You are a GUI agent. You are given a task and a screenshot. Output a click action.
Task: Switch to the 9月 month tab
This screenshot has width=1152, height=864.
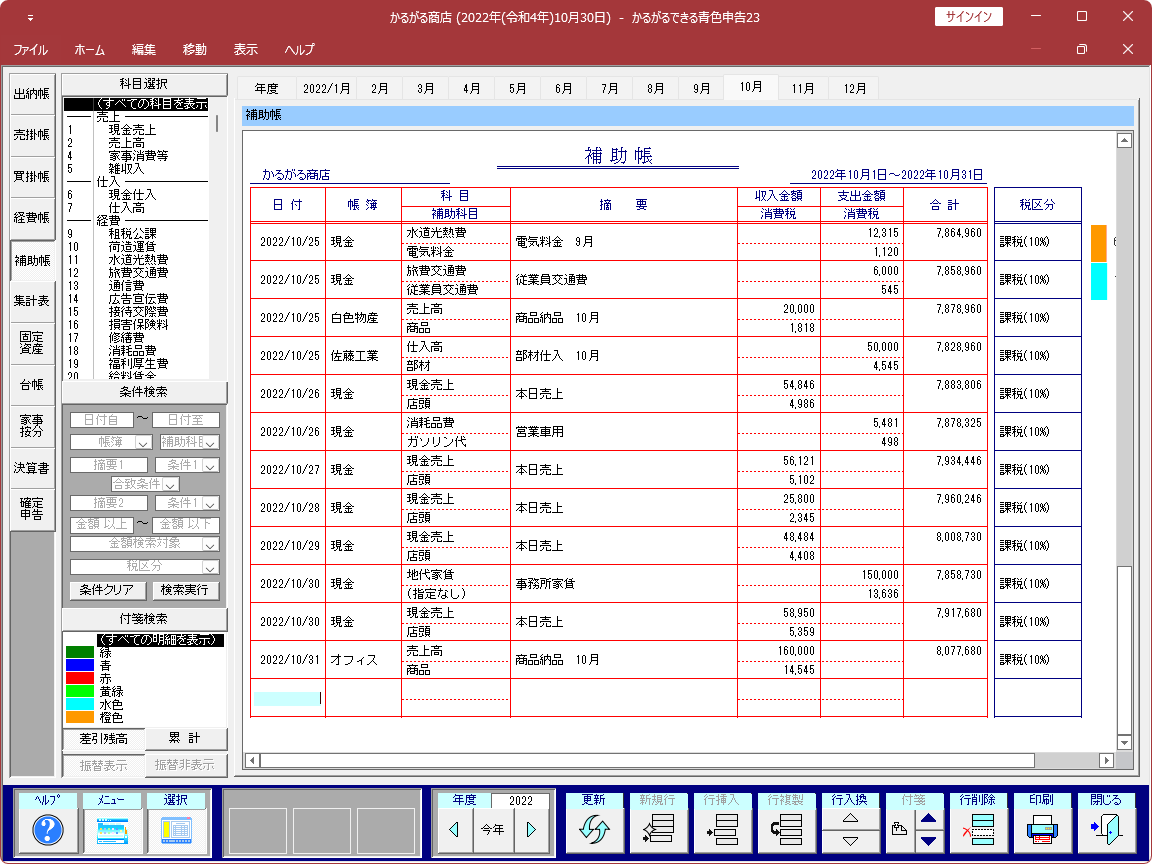pyautogui.click(x=702, y=88)
